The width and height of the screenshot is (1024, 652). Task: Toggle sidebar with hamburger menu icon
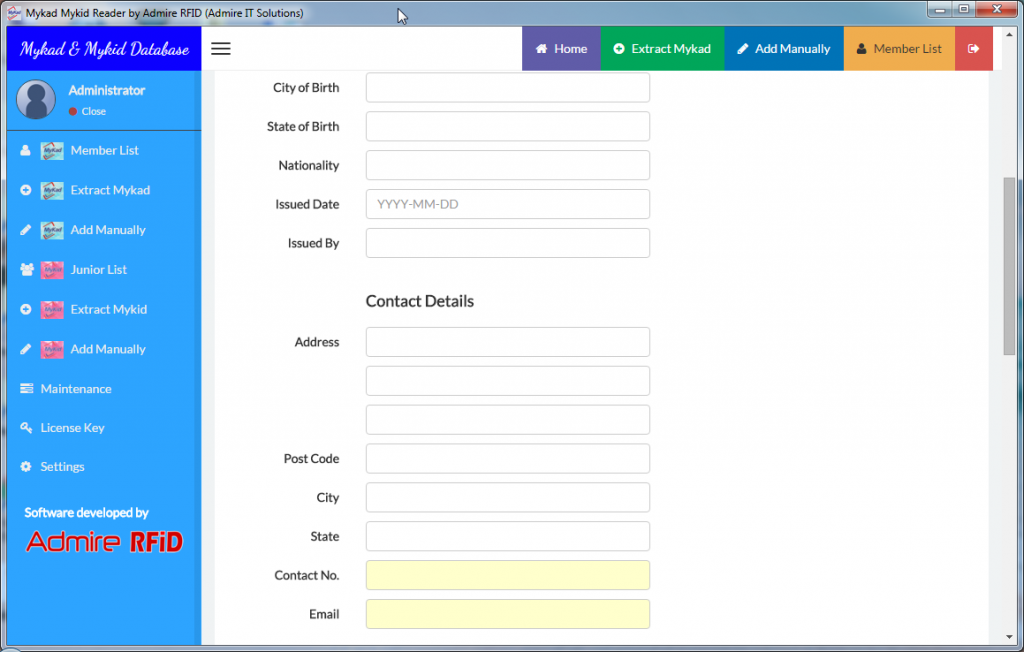tap(221, 49)
